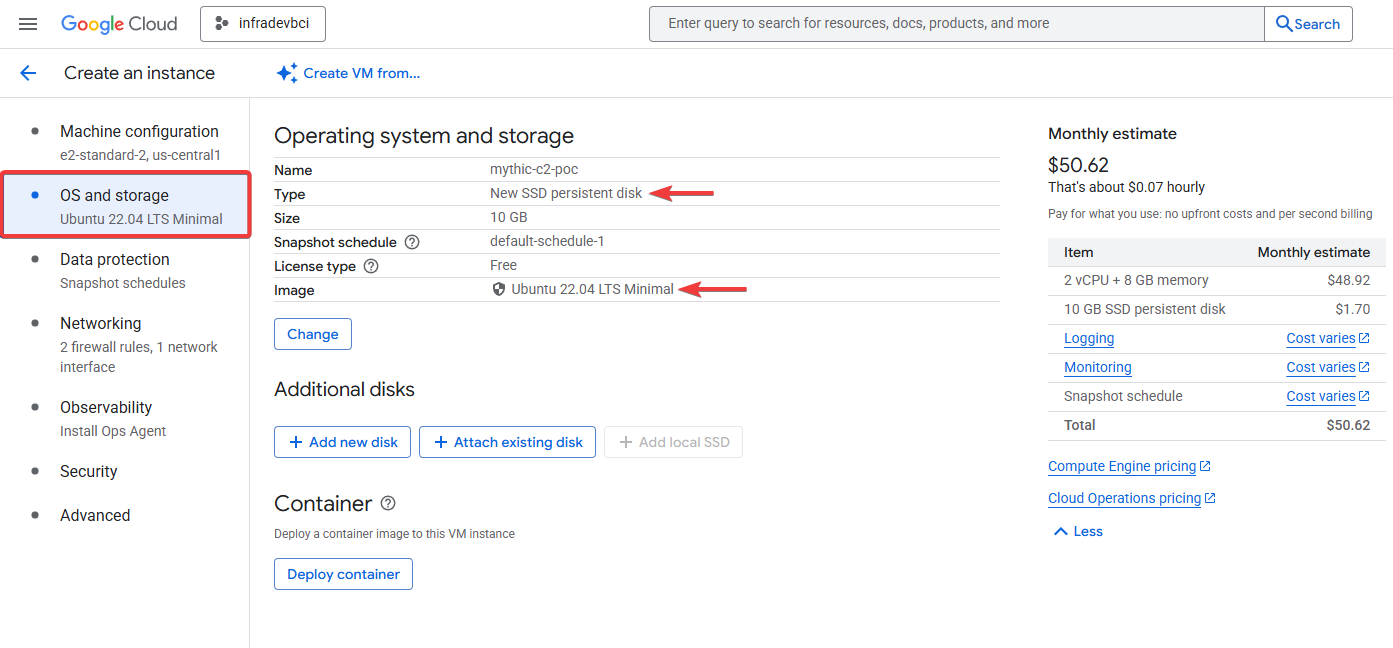Click Cost varies link for Logging

click(1328, 338)
